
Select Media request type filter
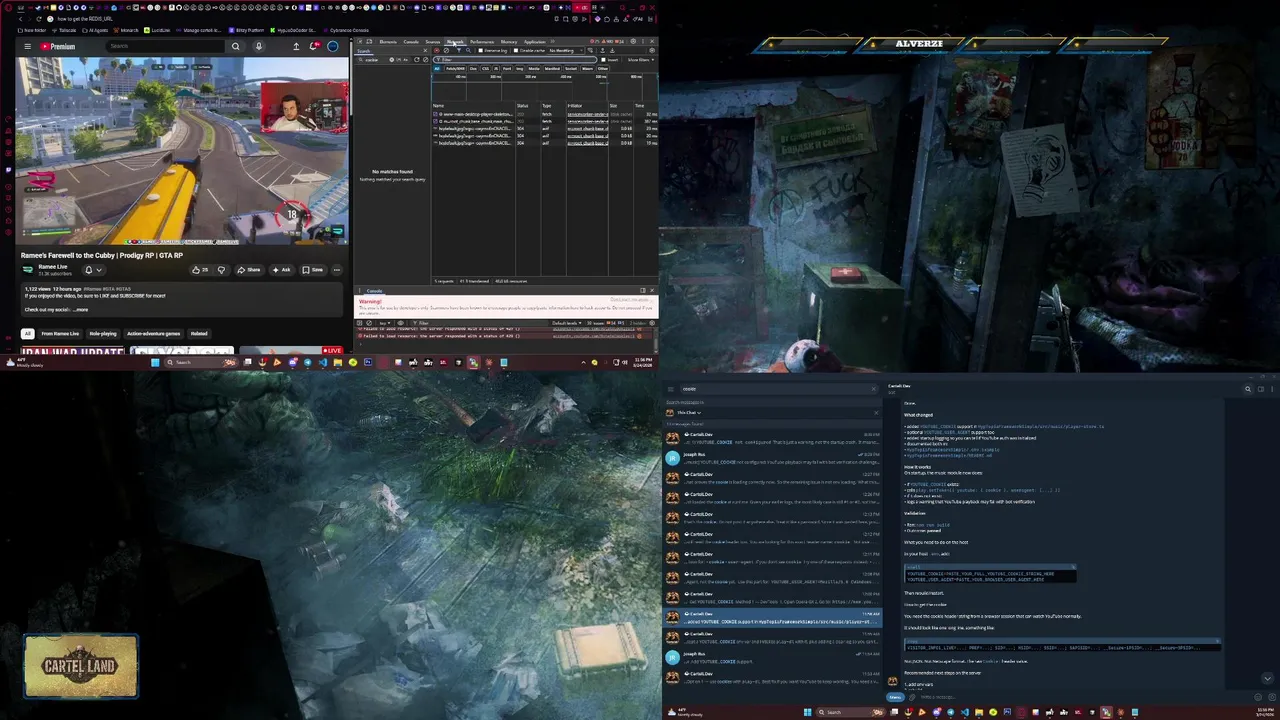[534, 69]
